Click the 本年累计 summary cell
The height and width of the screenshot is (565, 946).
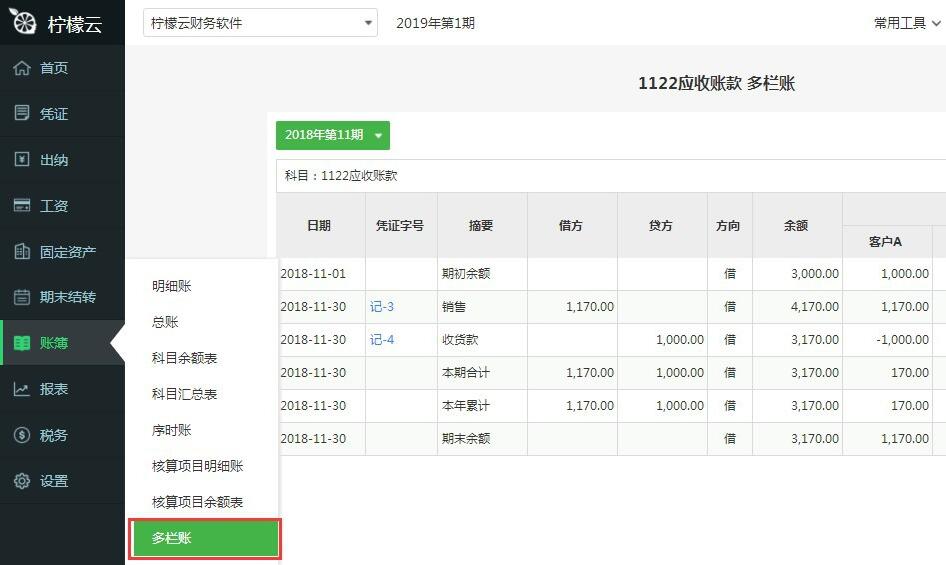pyautogui.click(x=482, y=406)
